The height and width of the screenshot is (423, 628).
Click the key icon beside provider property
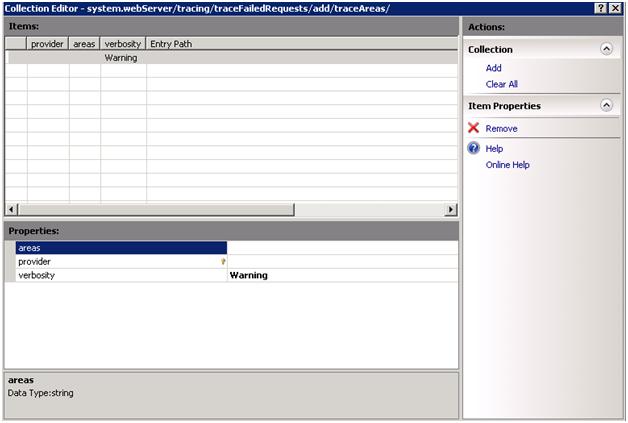click(x=223, y=262)
